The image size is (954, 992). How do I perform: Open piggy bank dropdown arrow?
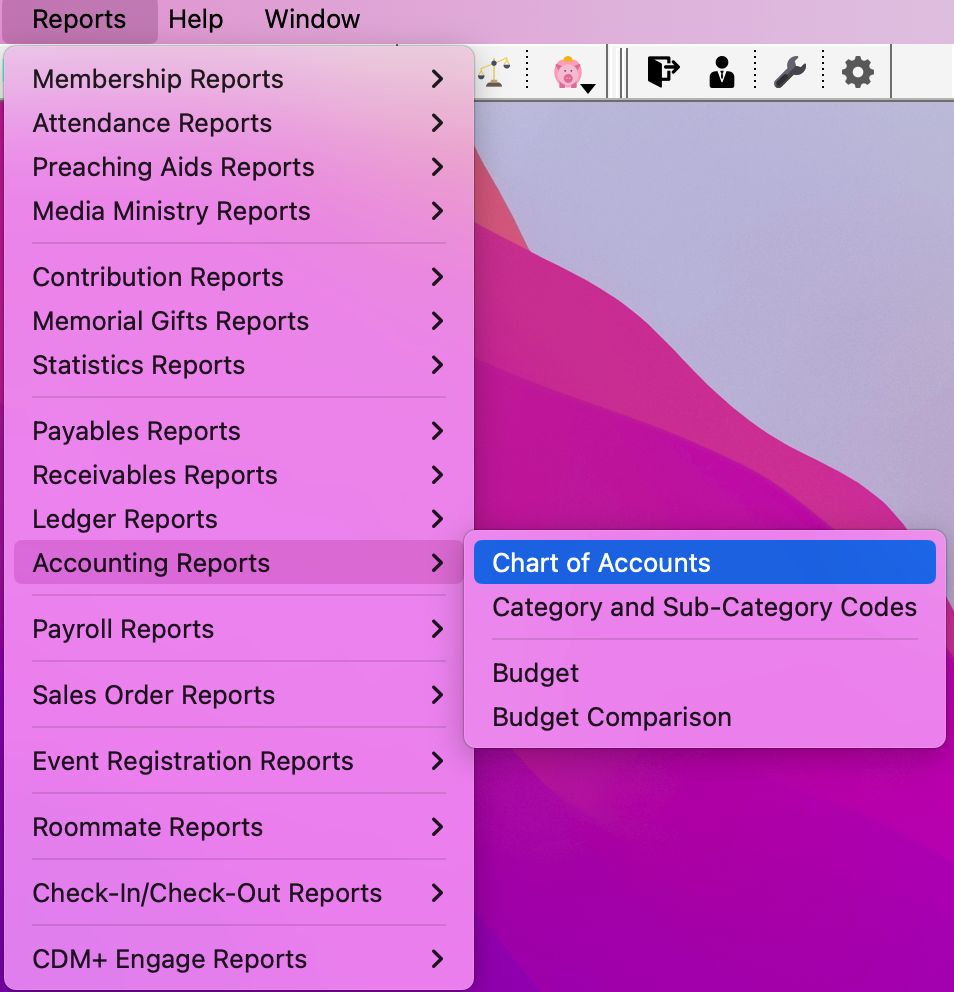point(588,88)
